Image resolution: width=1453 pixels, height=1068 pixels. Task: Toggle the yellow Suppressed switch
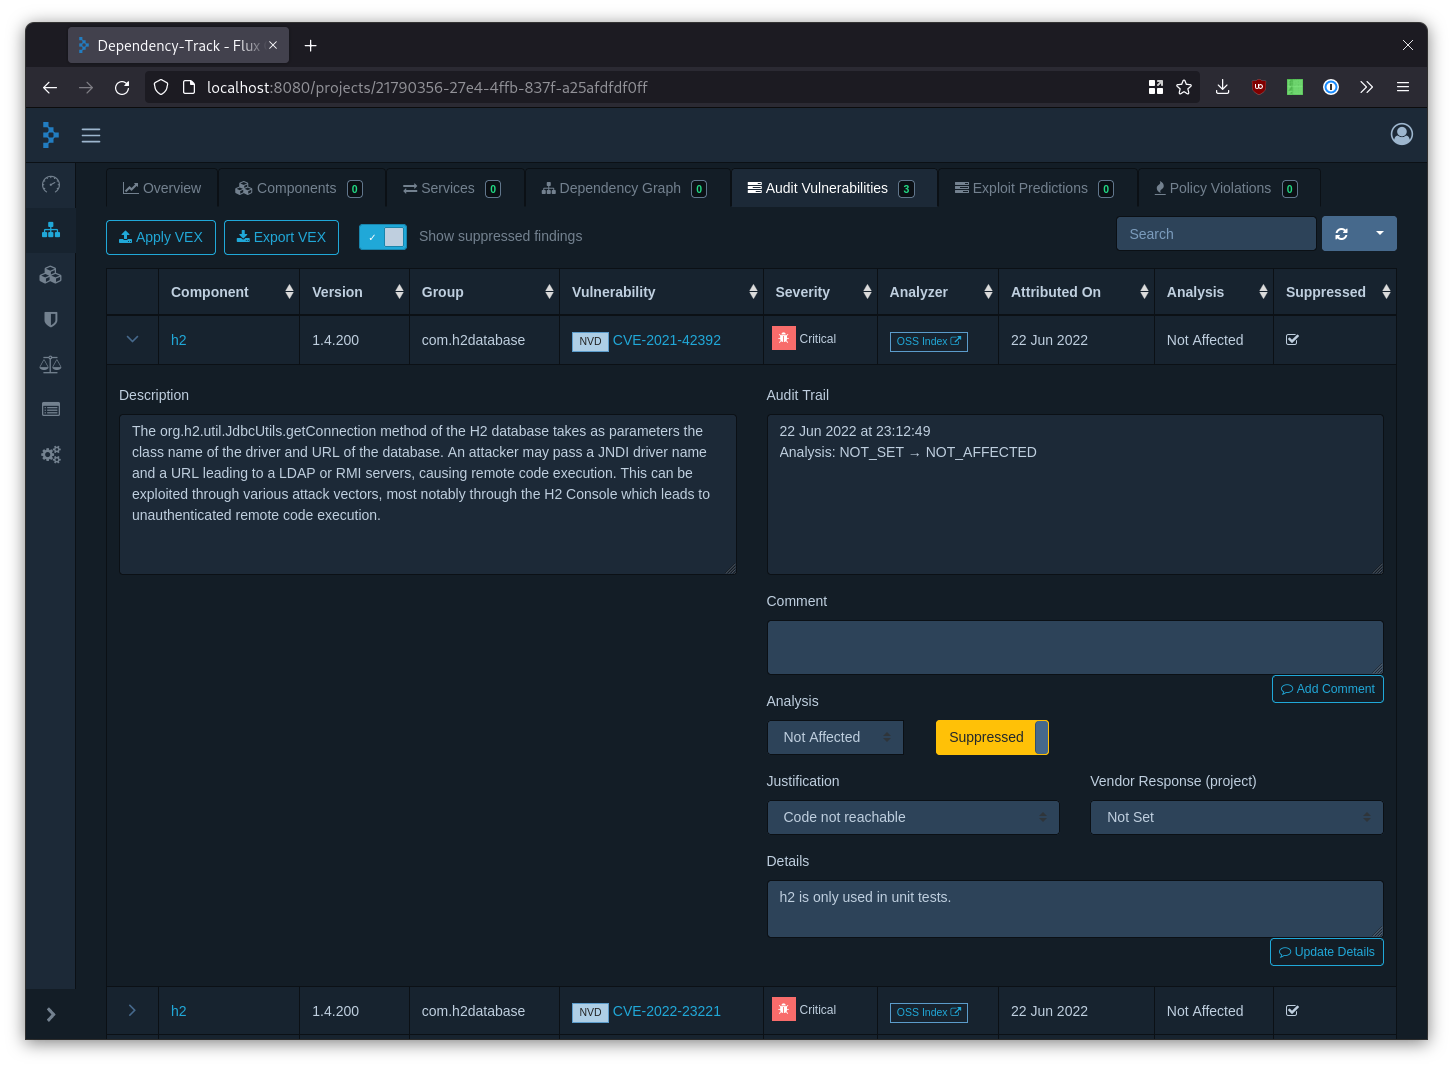point(992,738)
